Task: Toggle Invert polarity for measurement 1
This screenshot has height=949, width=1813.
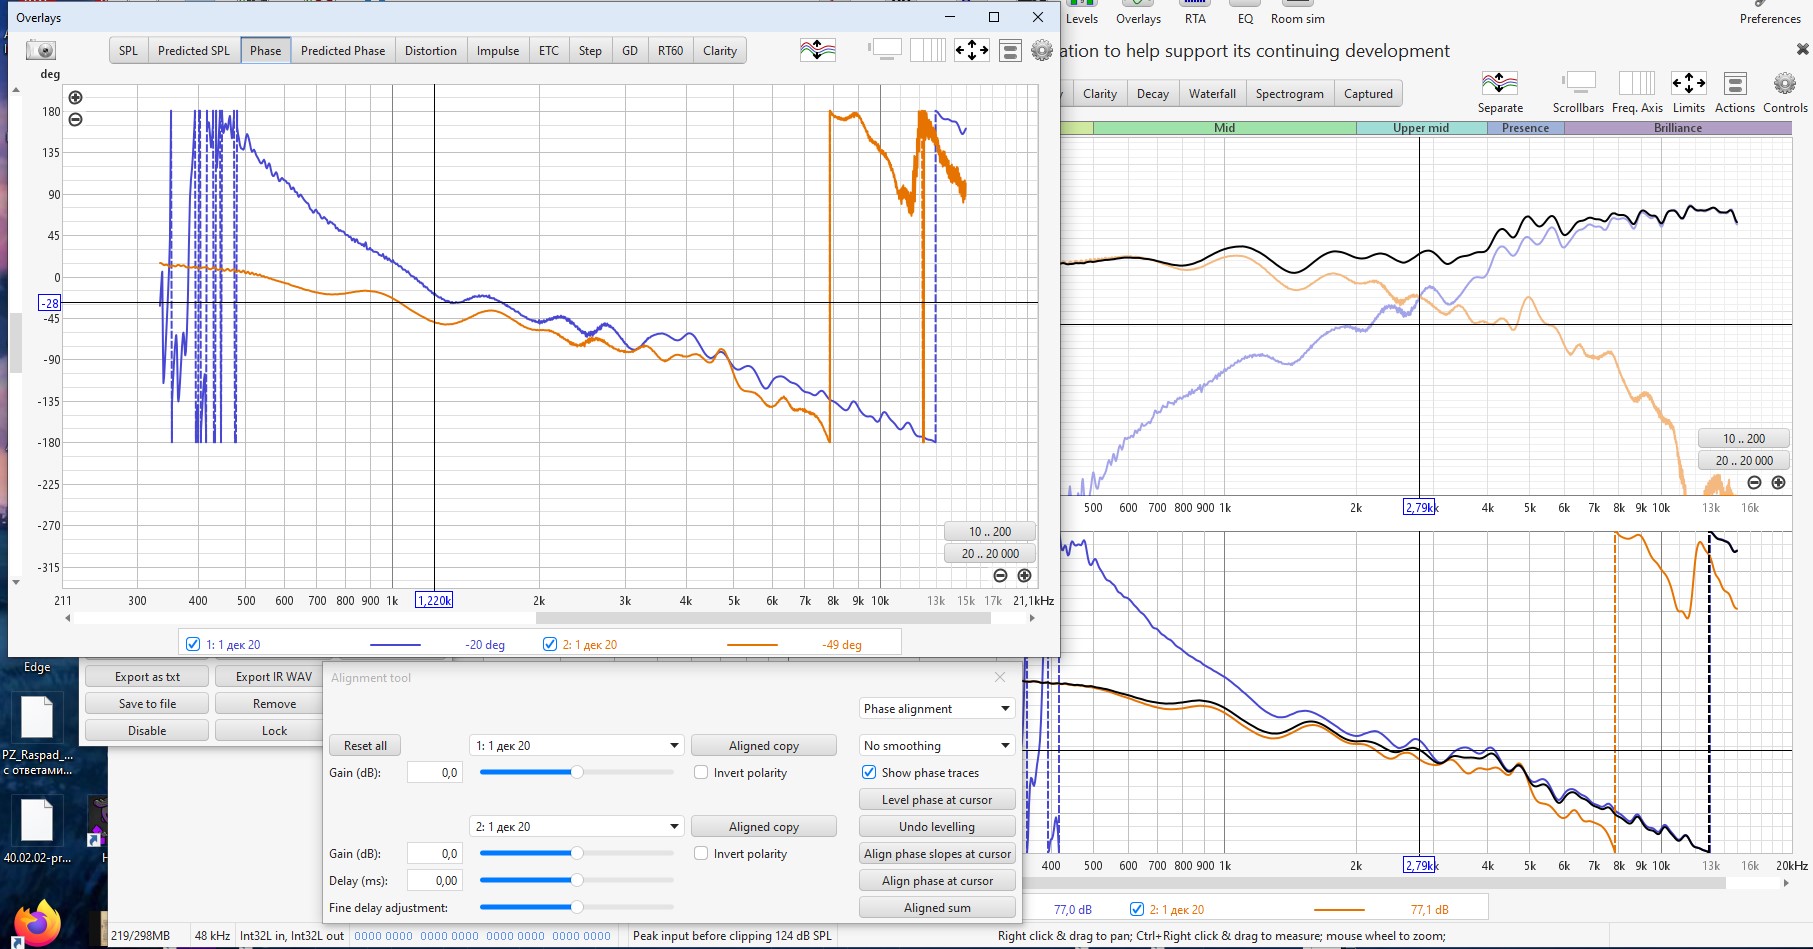Action: (701, 772)
